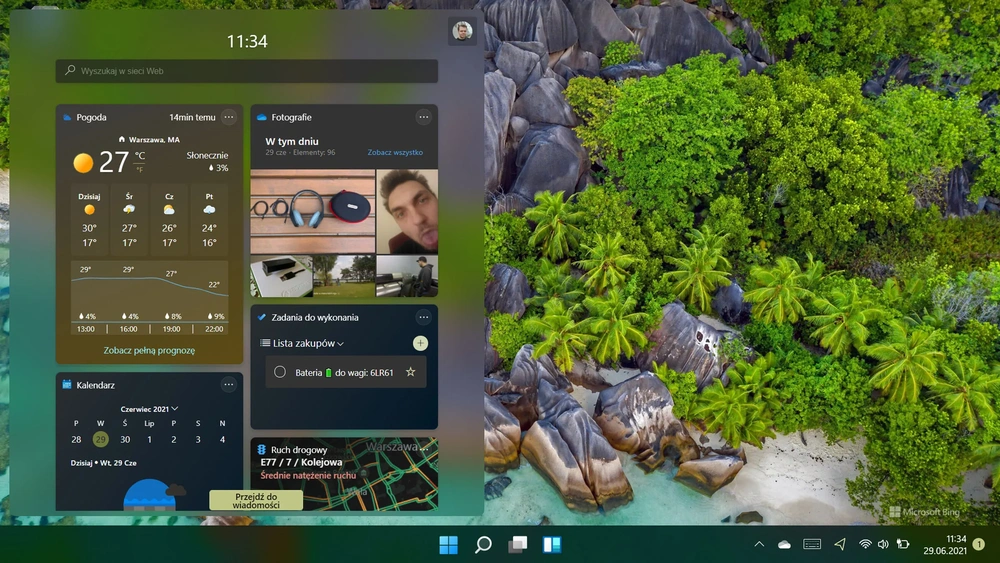Switch temperature unit to °F

(x=139, y=169)
